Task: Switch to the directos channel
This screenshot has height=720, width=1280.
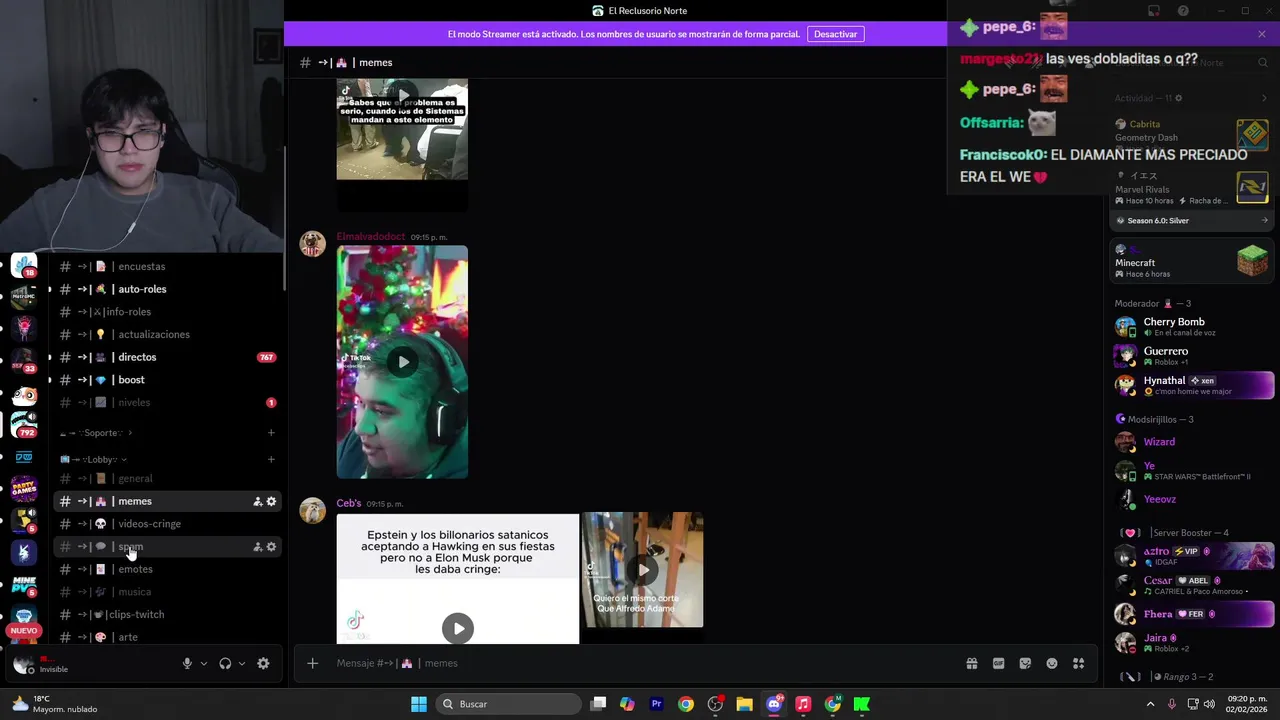Action: (x=165, y=357)
